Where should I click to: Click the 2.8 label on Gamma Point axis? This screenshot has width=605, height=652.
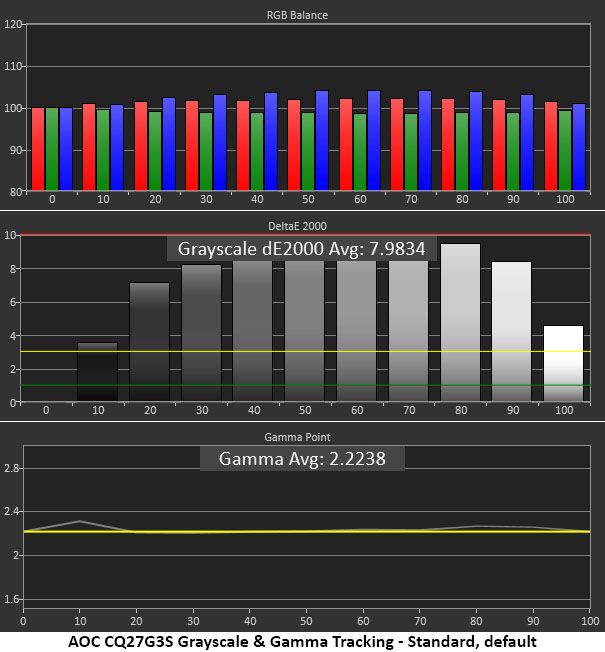(12, 469)
